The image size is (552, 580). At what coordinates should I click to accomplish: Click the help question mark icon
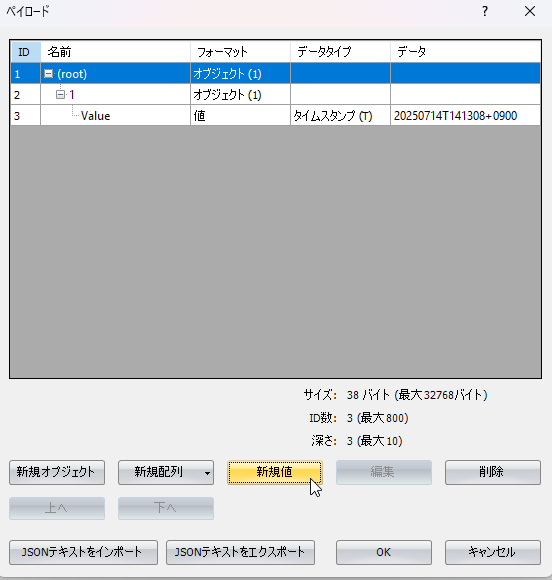[x=485, y=11]
